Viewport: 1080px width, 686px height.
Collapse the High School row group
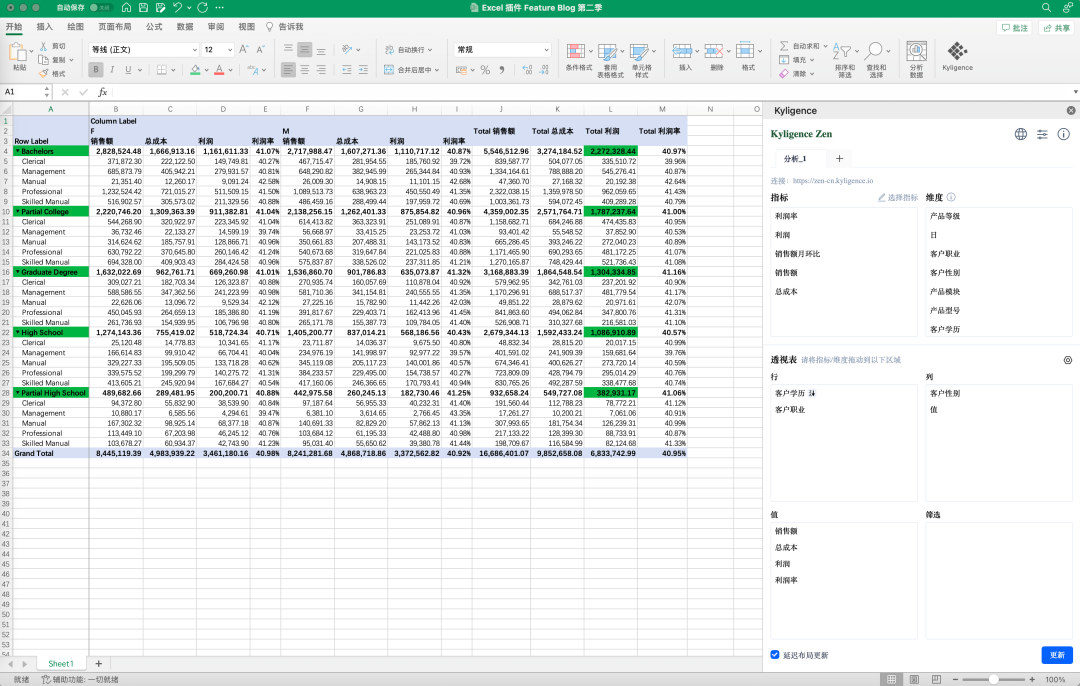[x=17, y=332]
